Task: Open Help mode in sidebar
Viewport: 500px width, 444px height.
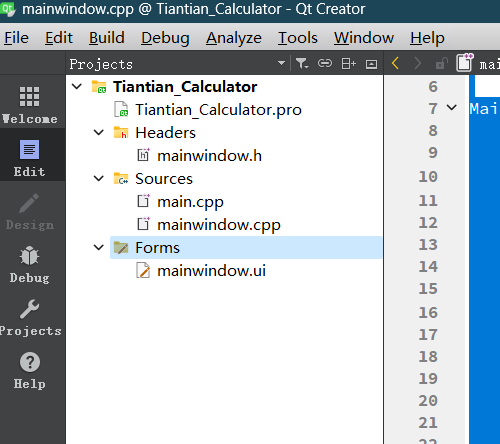Action: coord(30,370)
